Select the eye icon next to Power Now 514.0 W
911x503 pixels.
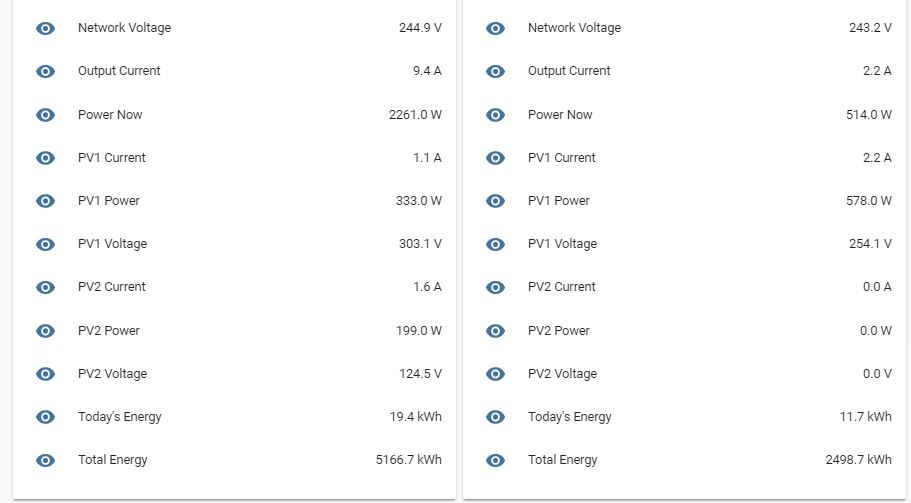tap(495, 115)
